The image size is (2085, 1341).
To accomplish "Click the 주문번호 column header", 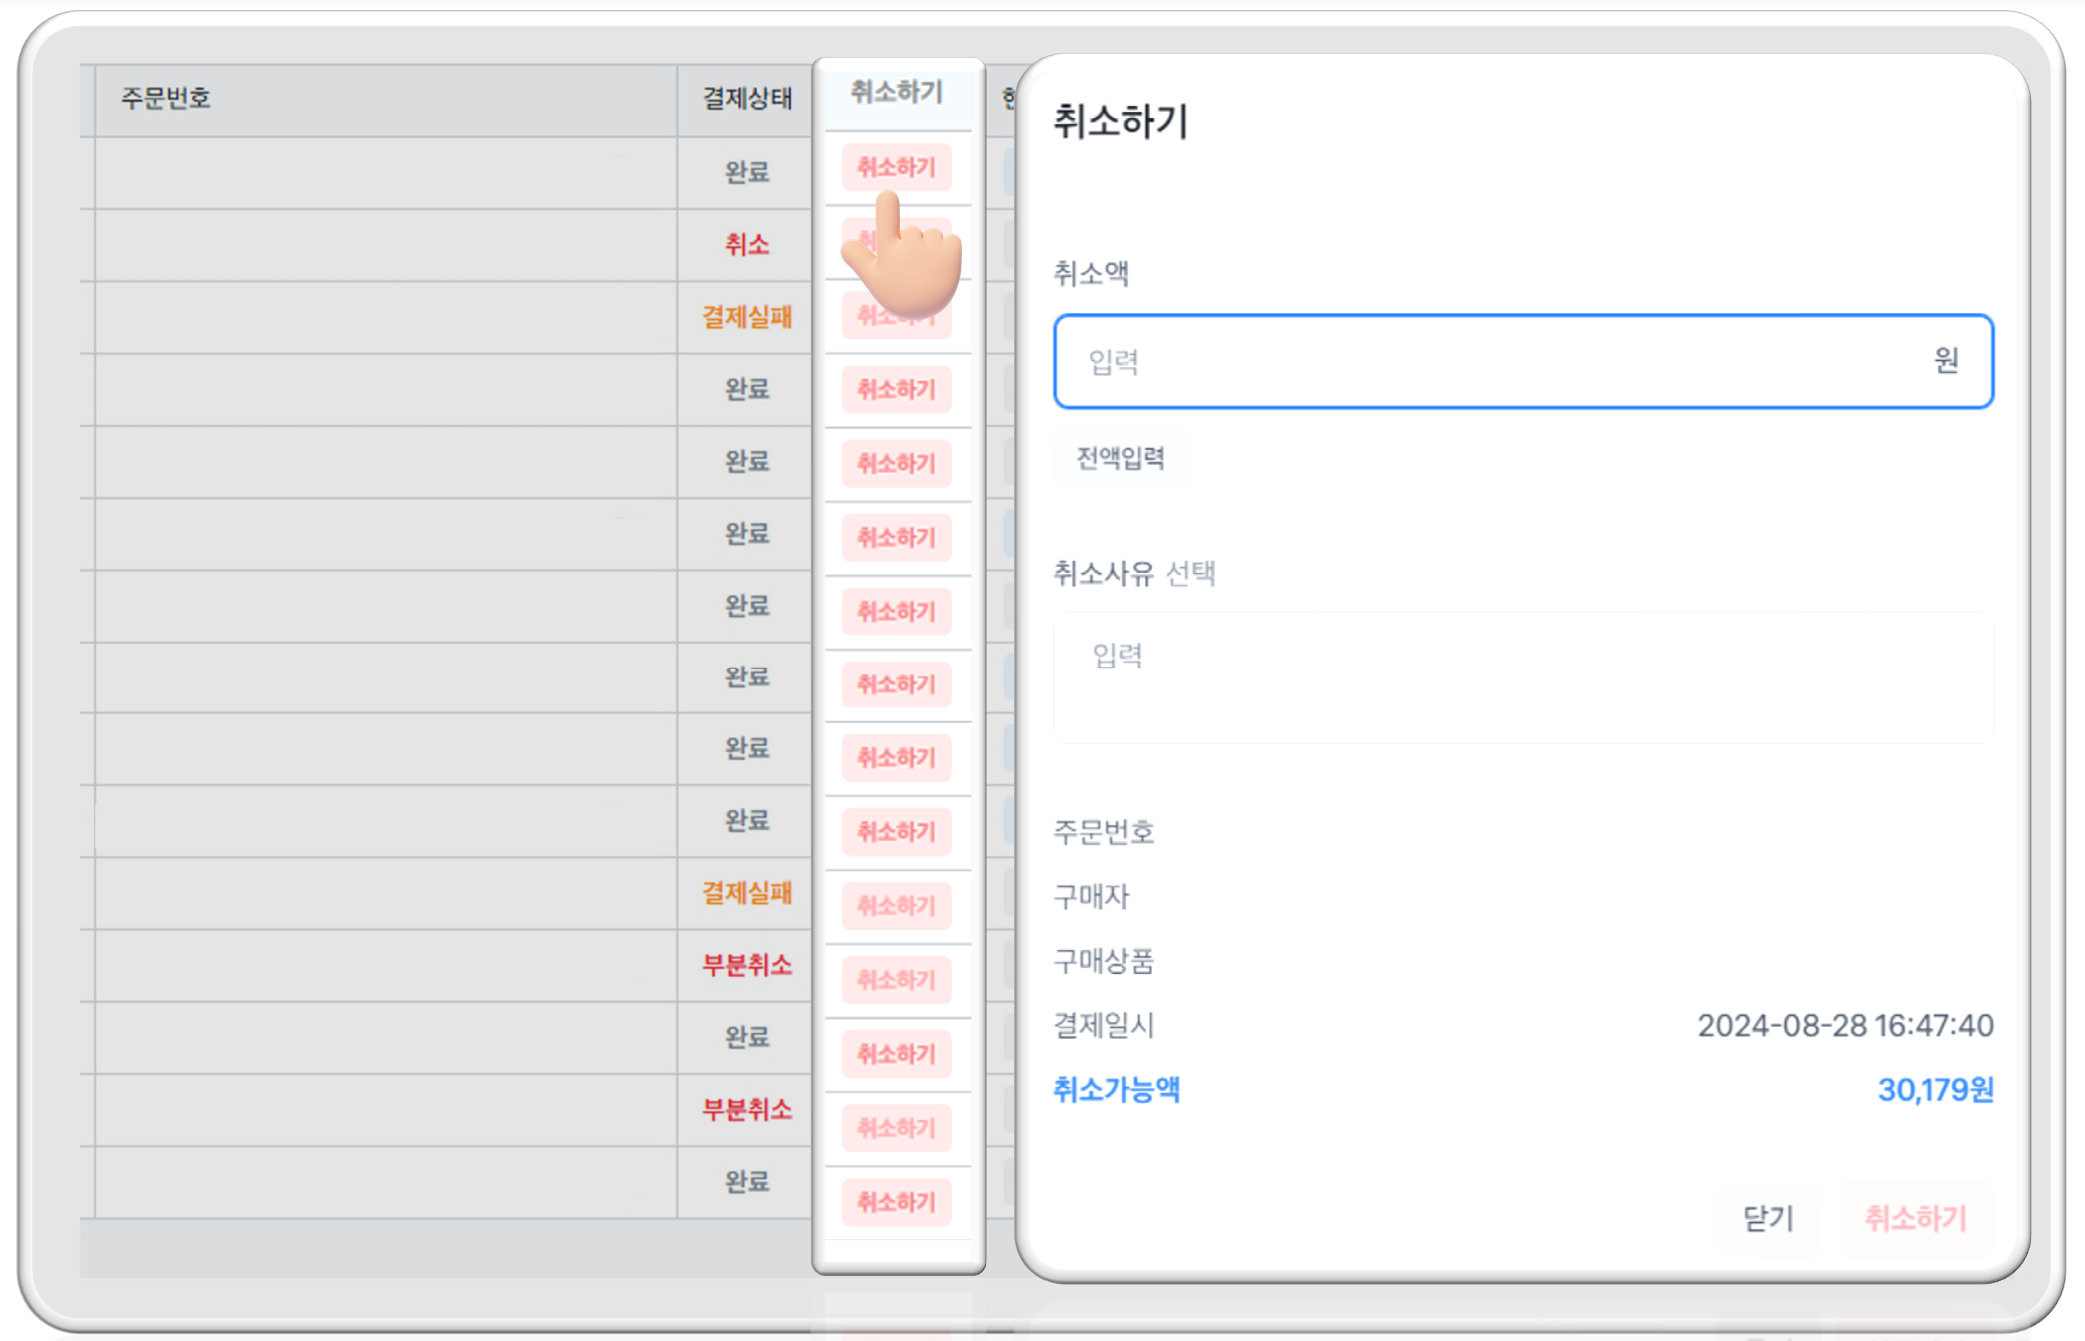I will tap(166, 98).
